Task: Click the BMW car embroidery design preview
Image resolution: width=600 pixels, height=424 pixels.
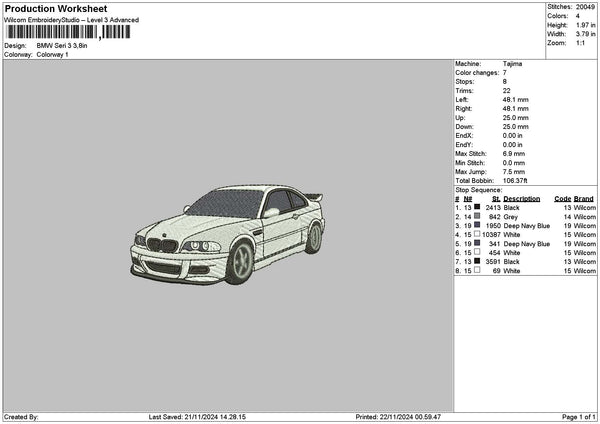Action: pos(228,234)
